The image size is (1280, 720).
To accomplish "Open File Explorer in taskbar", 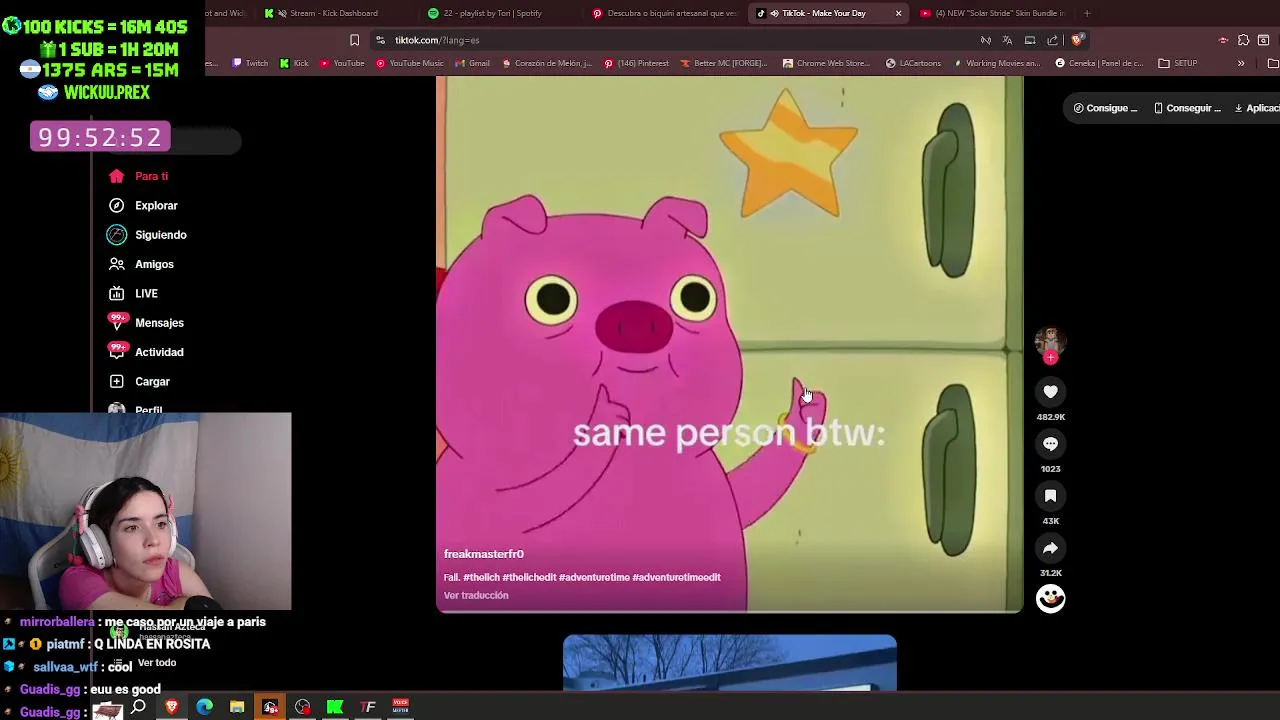I will pyautogui.click(x=237, y=707).
